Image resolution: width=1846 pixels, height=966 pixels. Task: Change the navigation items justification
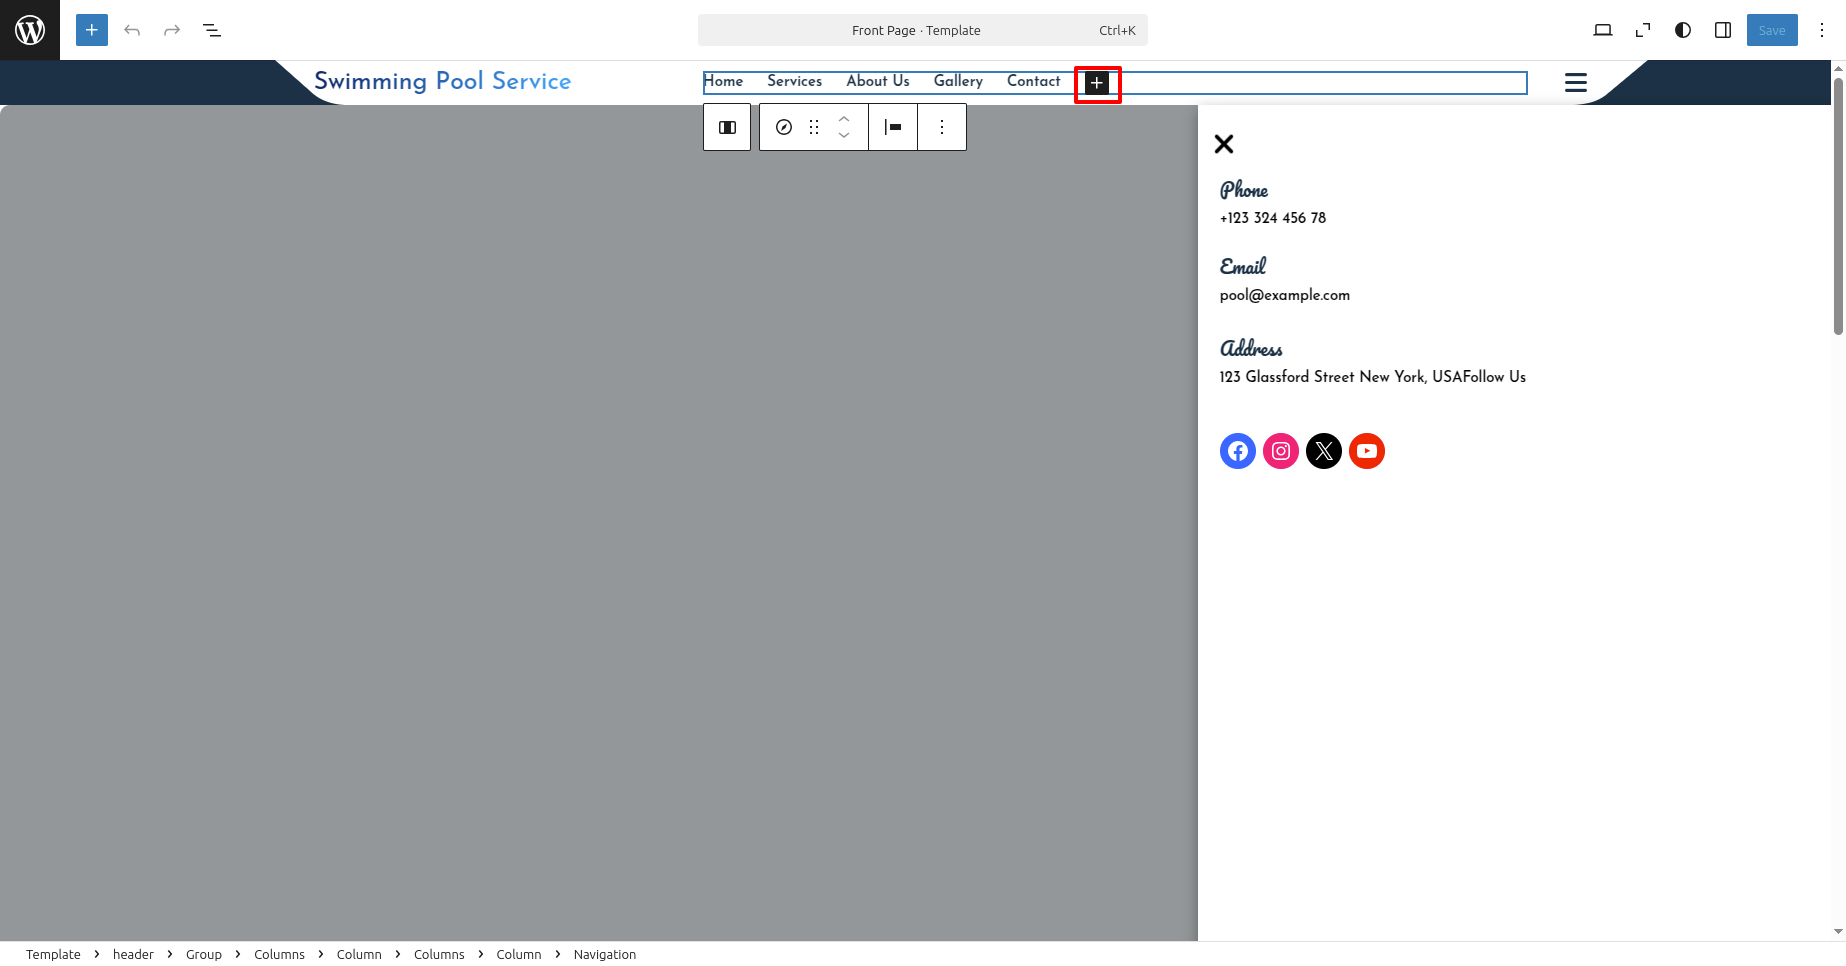coord(893,127)
